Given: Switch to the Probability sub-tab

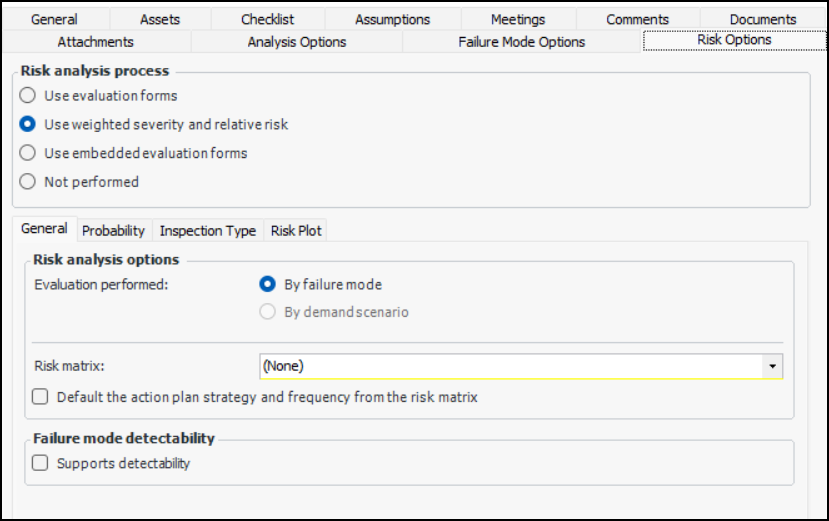Looking at the screenshot, I should (113, 231).
